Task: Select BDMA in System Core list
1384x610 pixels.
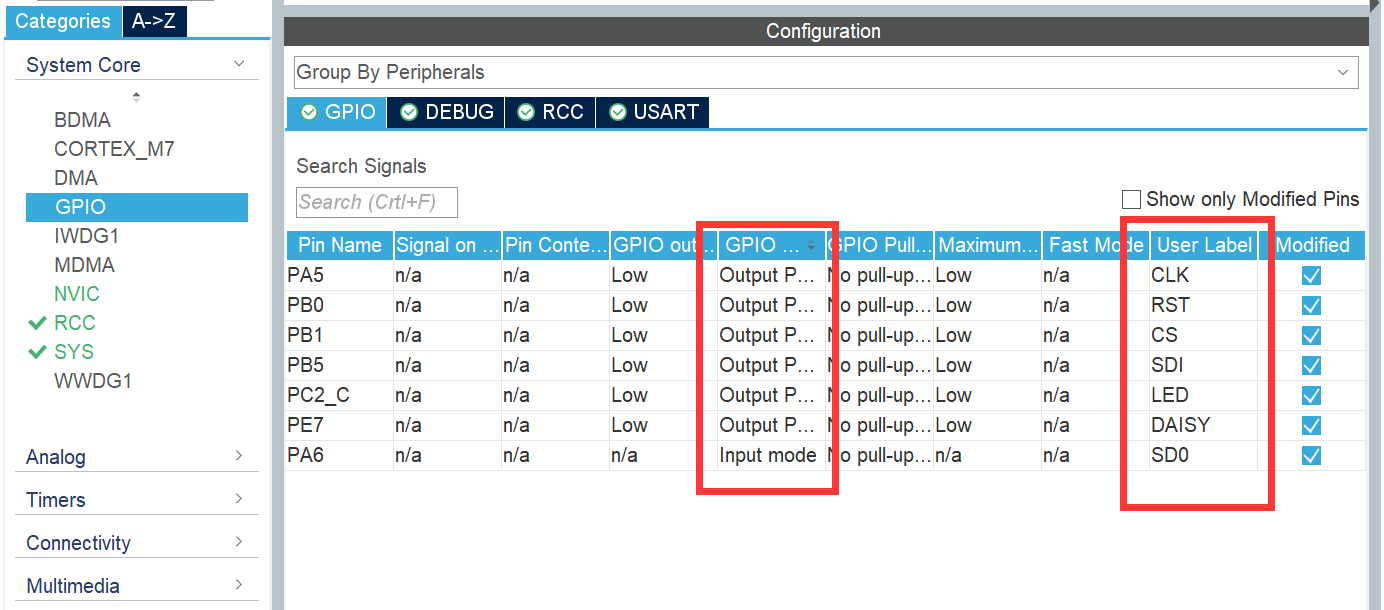Action: coord(82,120)
